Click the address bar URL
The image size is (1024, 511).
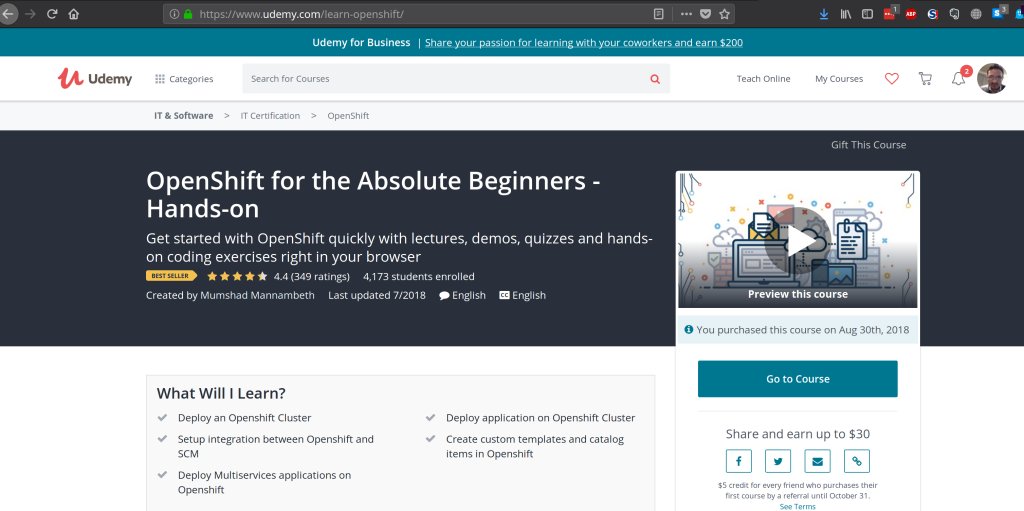pyautogui.click(x=301, y=14)
